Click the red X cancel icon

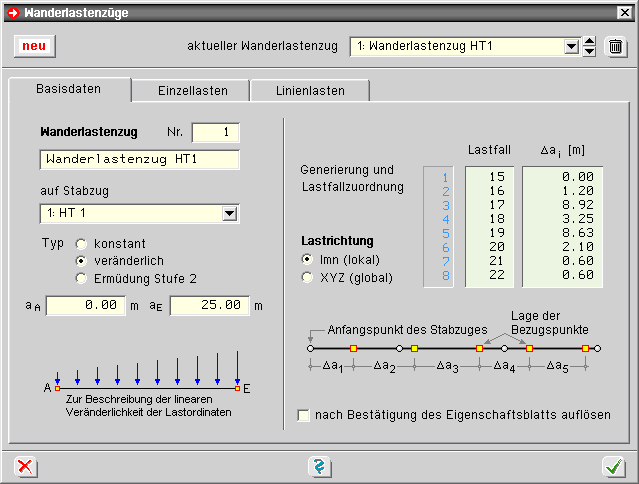click(x=25, y=466)
